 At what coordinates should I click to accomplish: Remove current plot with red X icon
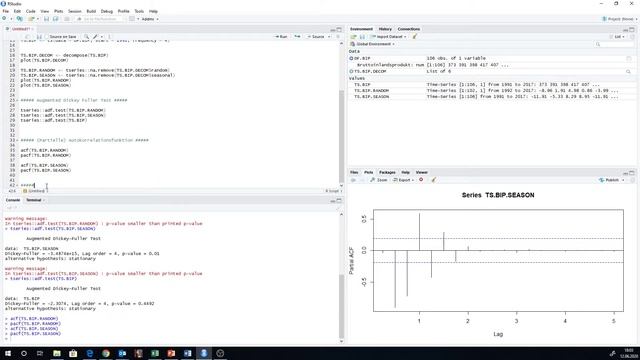pos(421,180)
